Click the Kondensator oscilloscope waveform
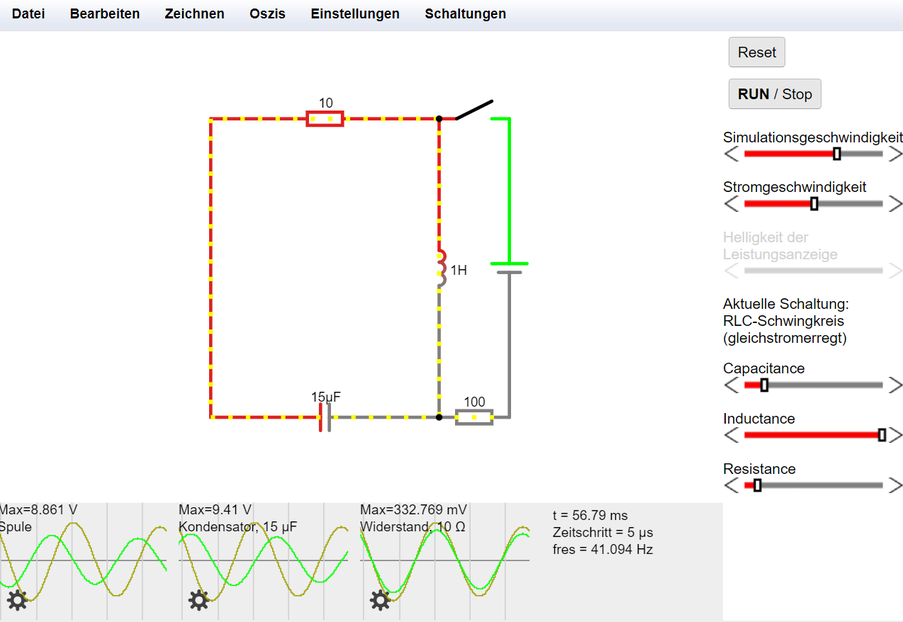Screen dimensions: 903x622 (x=263, y=560)
